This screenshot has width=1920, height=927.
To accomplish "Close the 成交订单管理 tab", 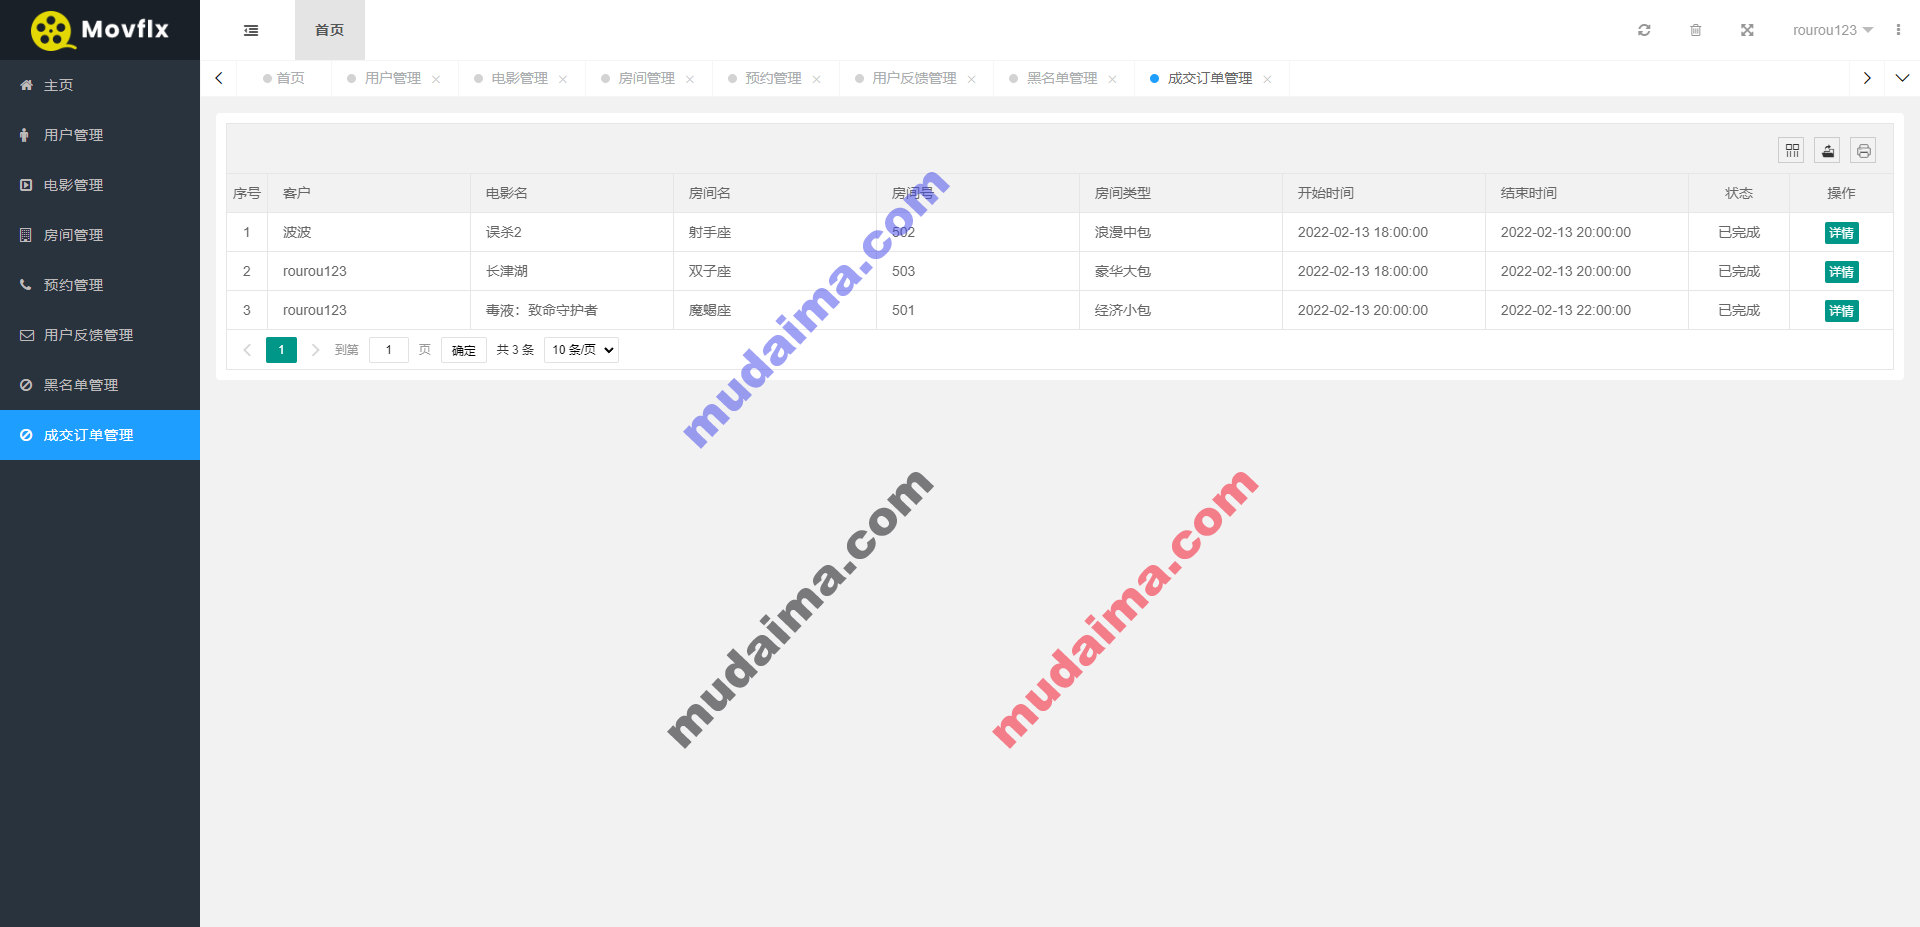I will tap(1267, 79).
